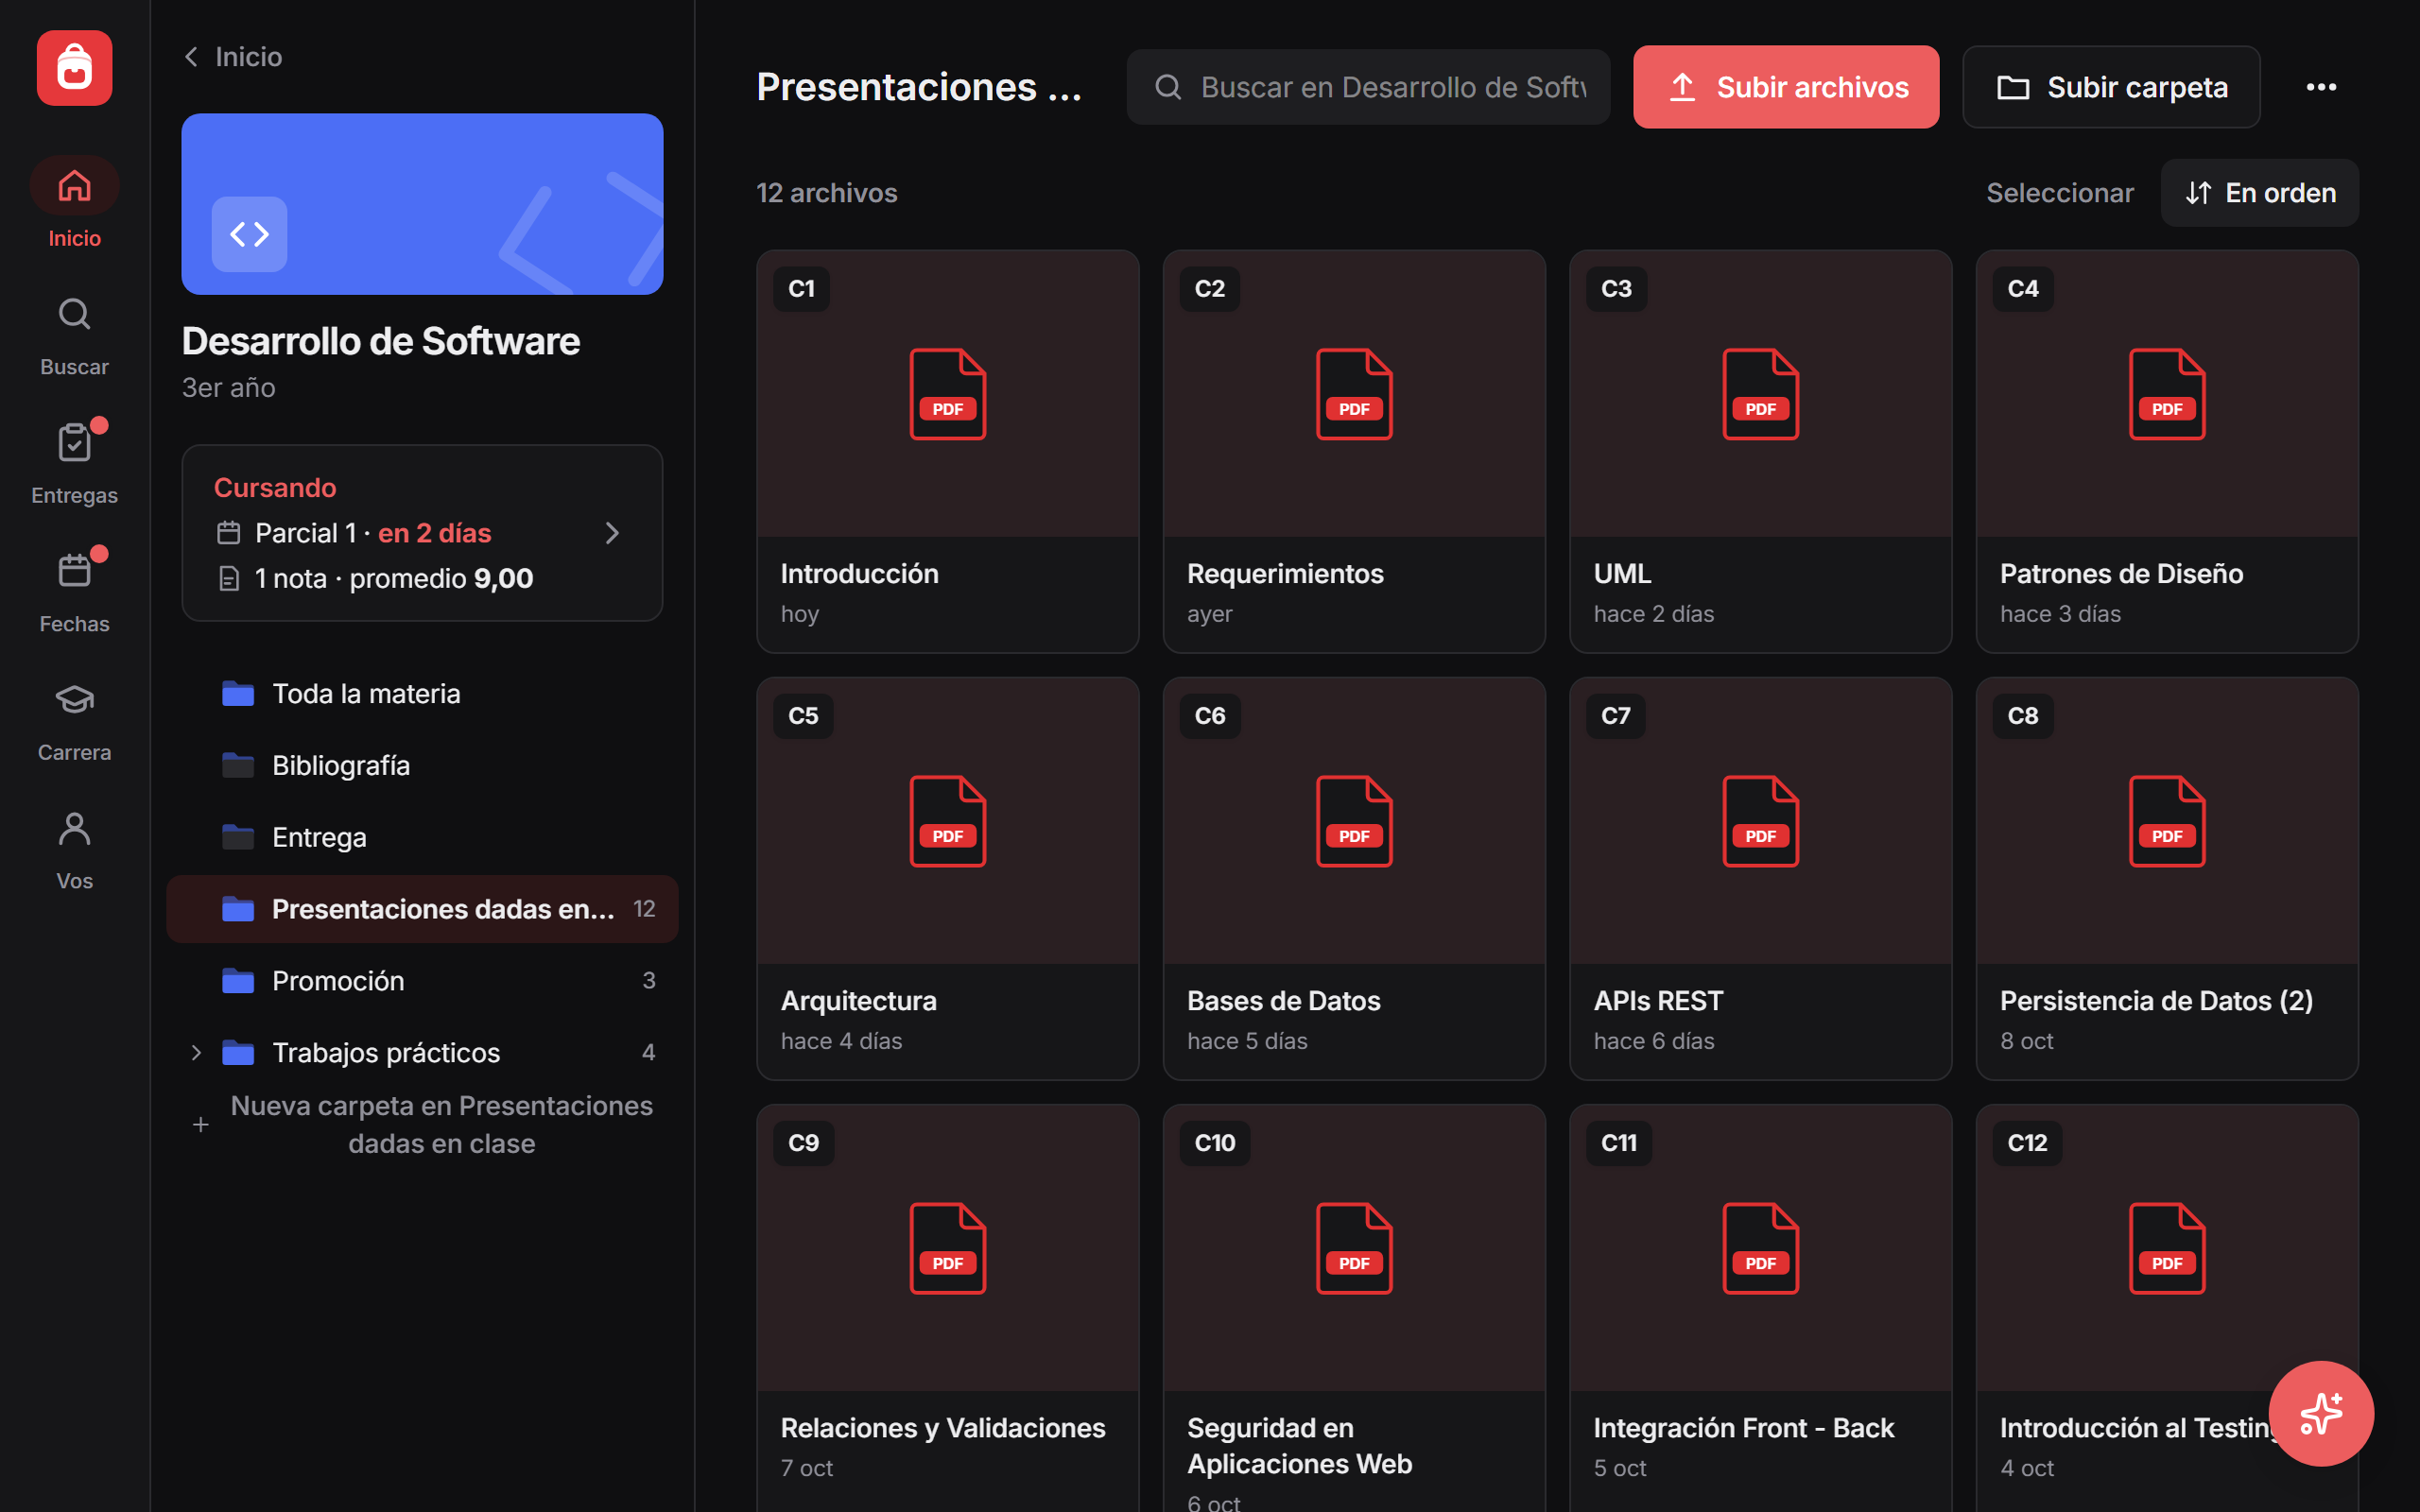Open the three-dots more options menu
The width and height of the screenshot is (2420, 1512).
click(2321, 87)
